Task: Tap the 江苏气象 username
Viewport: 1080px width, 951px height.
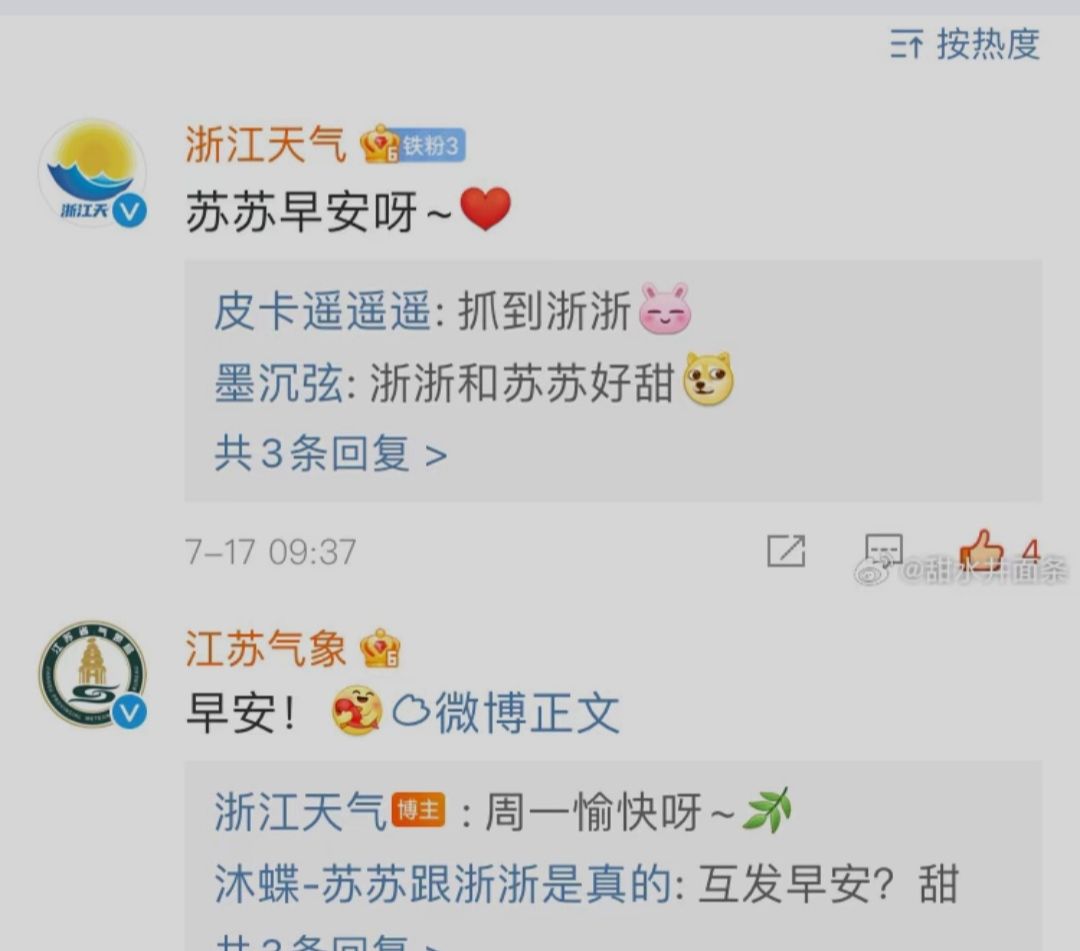Action: click(265, 648)
